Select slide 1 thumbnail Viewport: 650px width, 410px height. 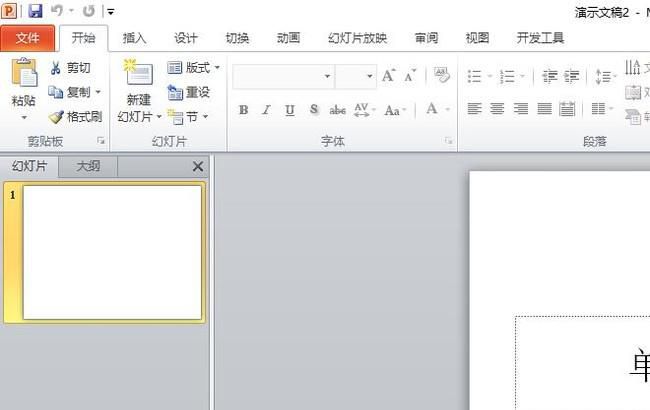[x=112, y=252]
